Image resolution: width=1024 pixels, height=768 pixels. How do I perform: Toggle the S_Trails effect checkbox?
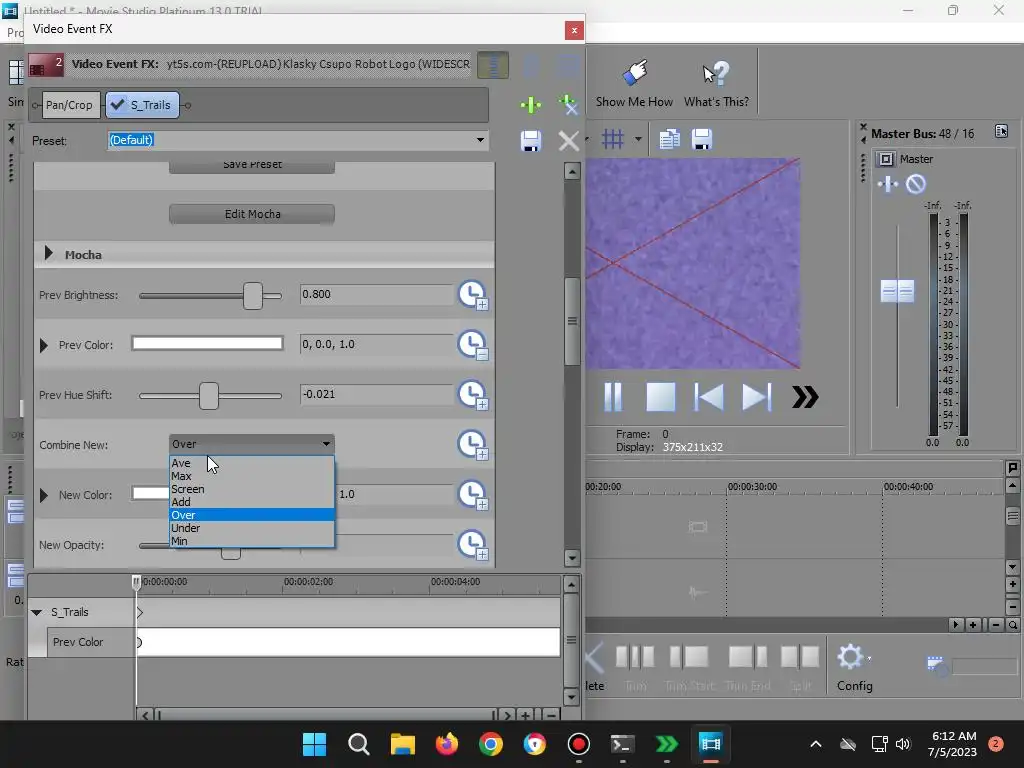click(118, 104)
